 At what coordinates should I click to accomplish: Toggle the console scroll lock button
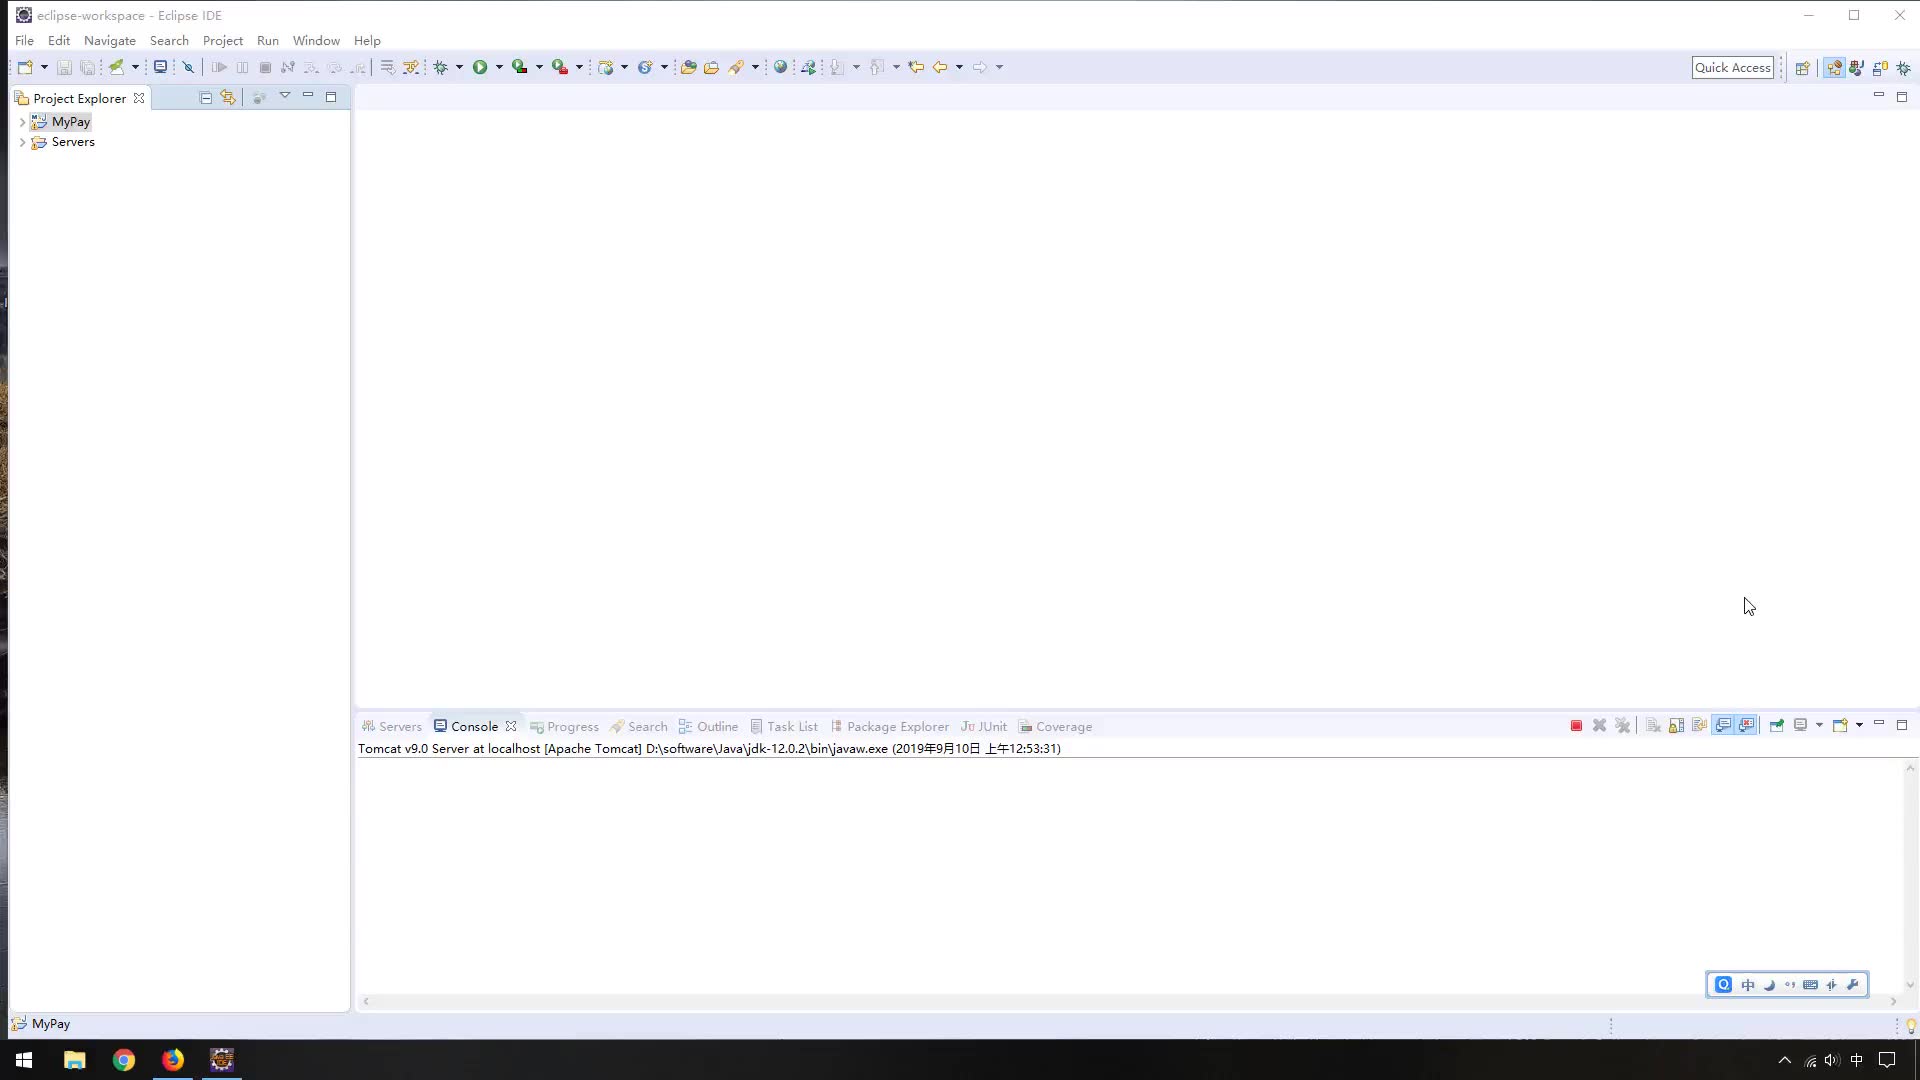(x=1676, y=725)
